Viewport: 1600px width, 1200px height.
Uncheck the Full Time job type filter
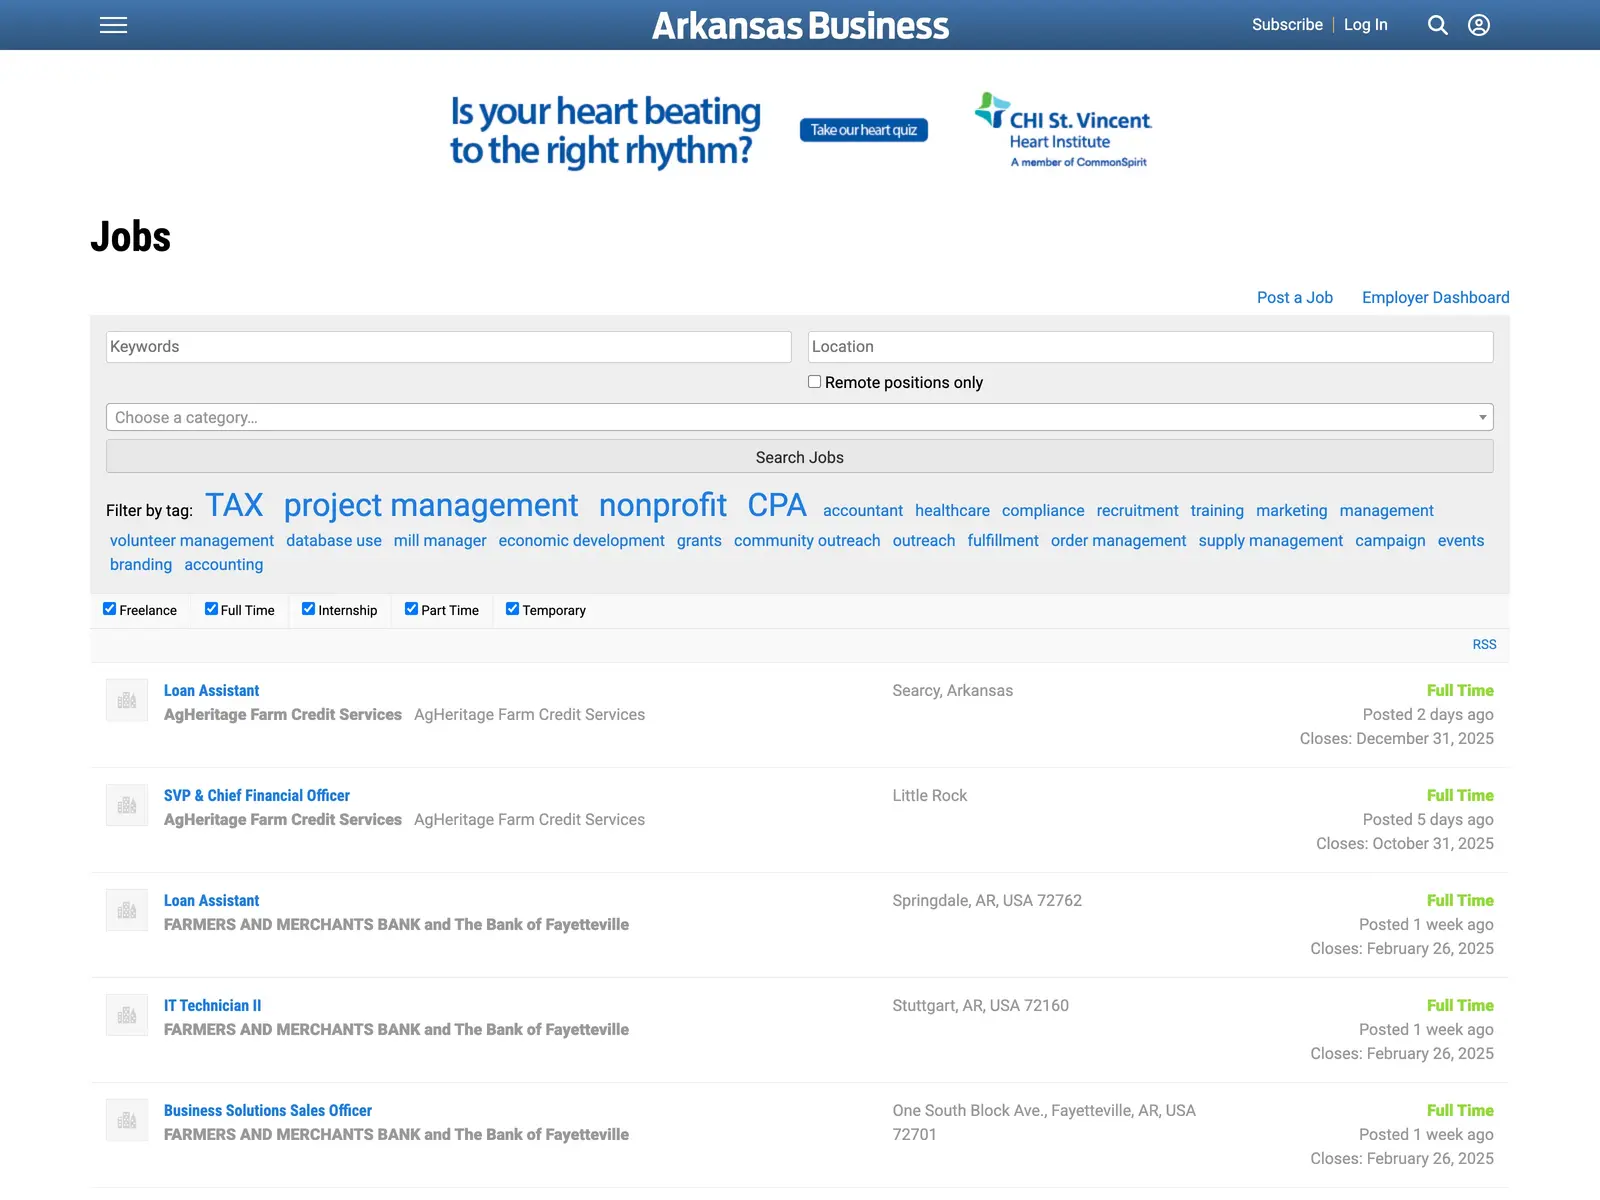(211, 609)
